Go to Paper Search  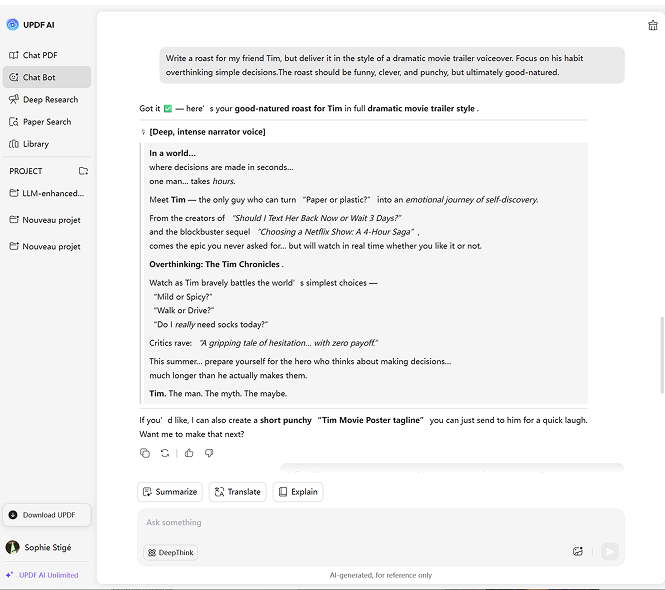pyautogui.click(x=45, y=122)
